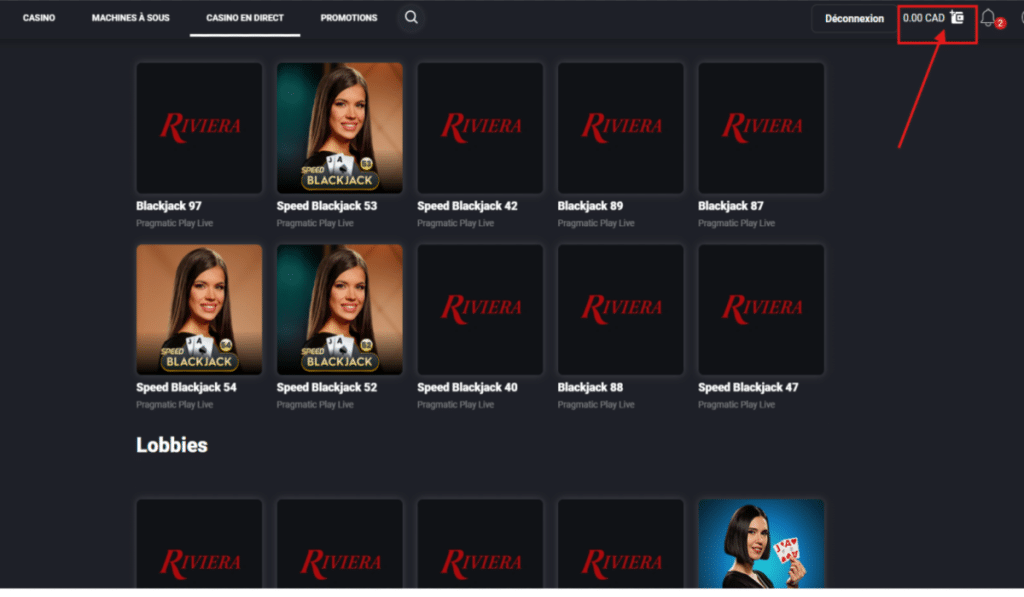Screen dimensions: 1024x597
Task: Click the search magnifier icon
Action: (411, 18)
